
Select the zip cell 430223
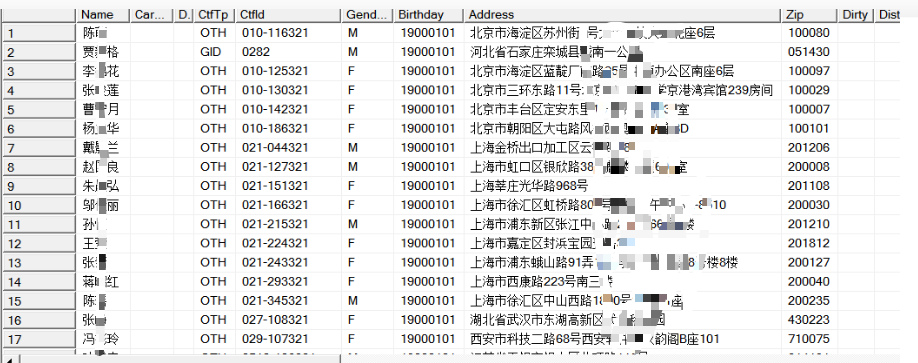(810, 320)
